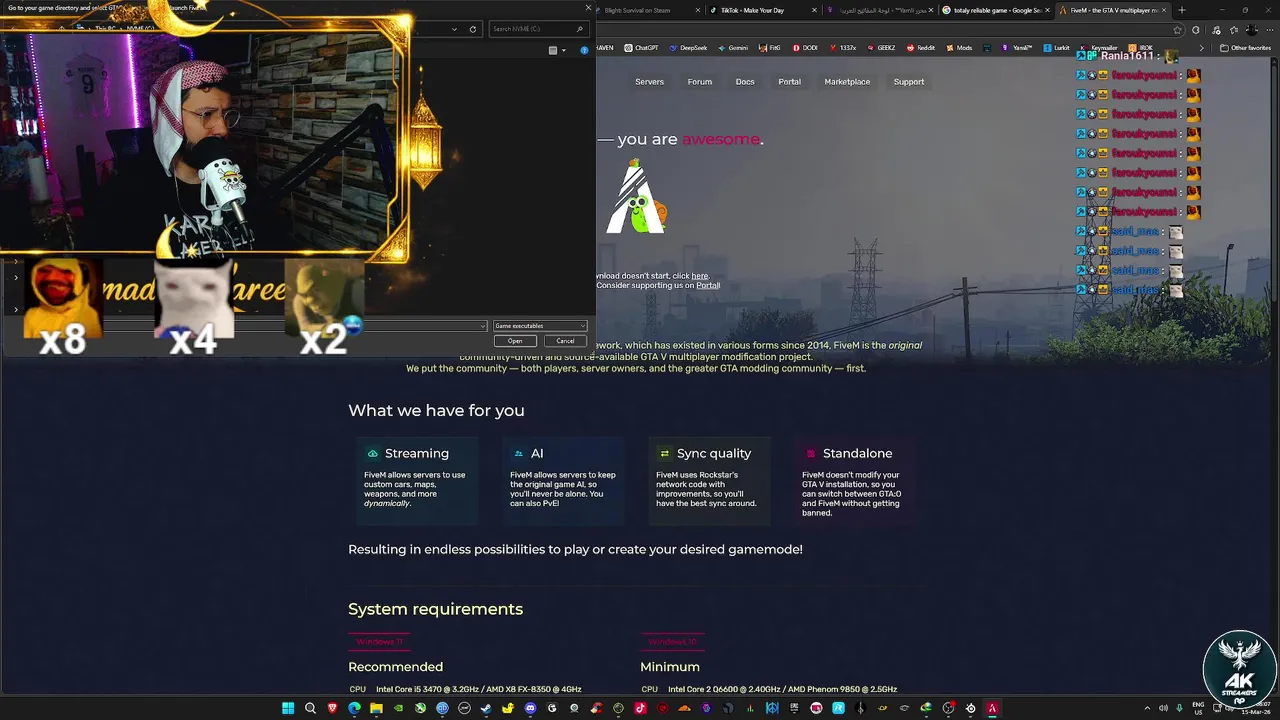Open the Mods bookmark

[958, 48]
